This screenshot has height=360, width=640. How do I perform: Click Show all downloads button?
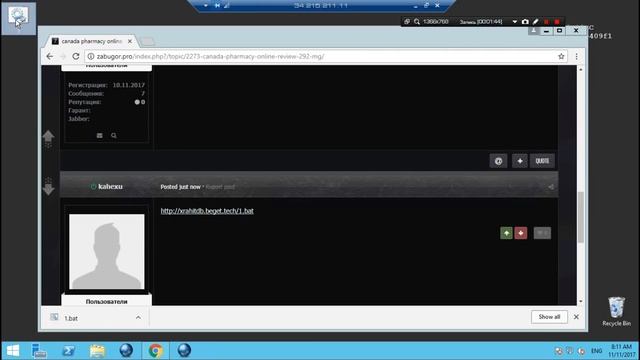point(549,317)
